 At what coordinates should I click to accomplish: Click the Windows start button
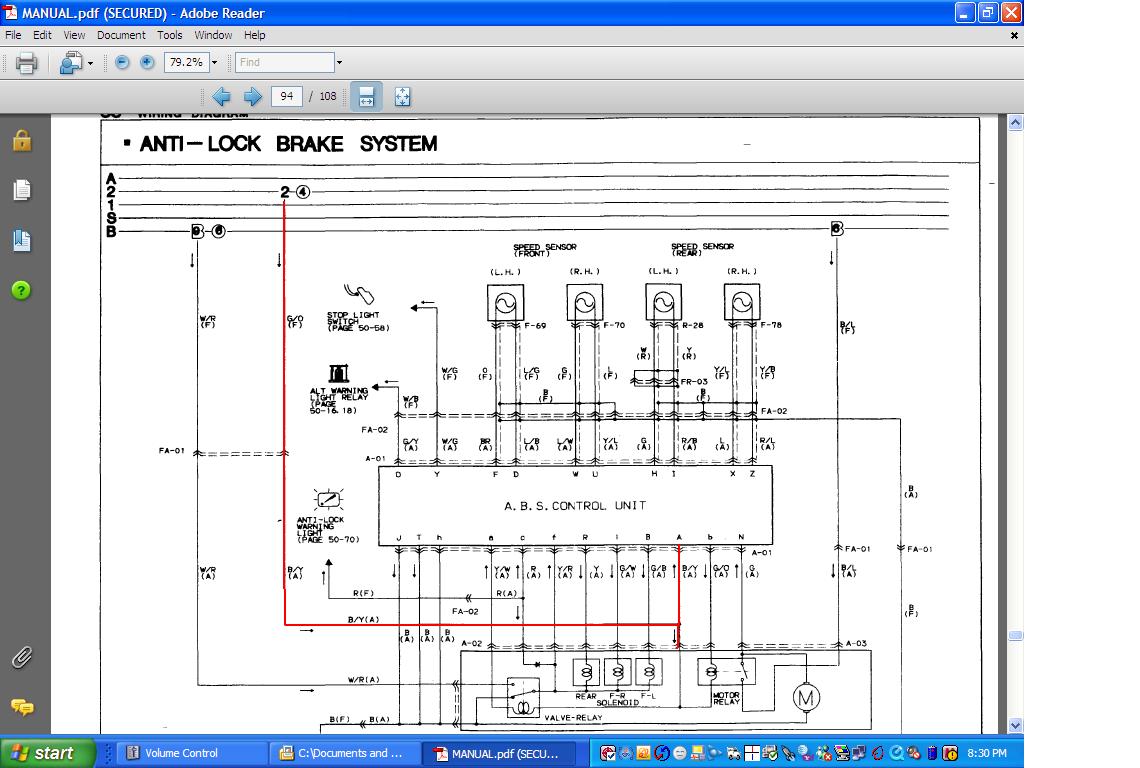(47, 753)
